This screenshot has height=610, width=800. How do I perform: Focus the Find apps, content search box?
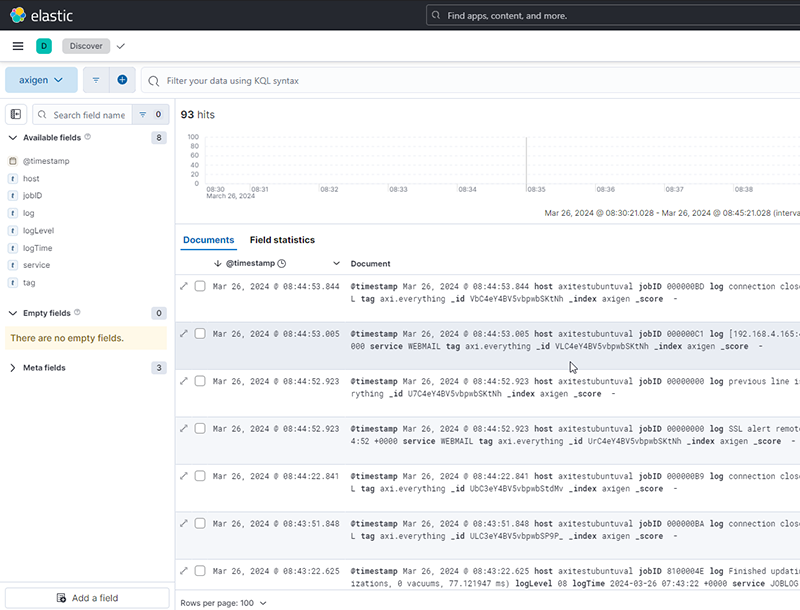point(612,15)
